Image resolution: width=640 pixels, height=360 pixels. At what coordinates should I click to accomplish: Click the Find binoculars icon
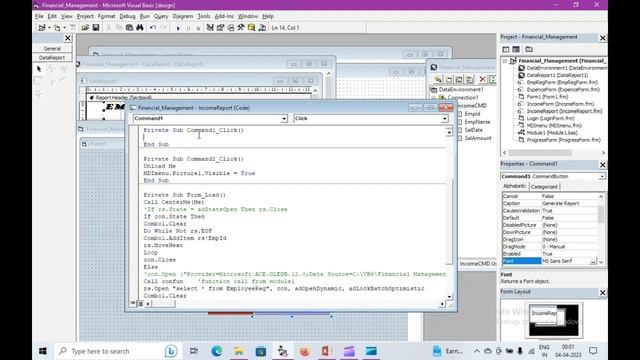click(140, 28)
